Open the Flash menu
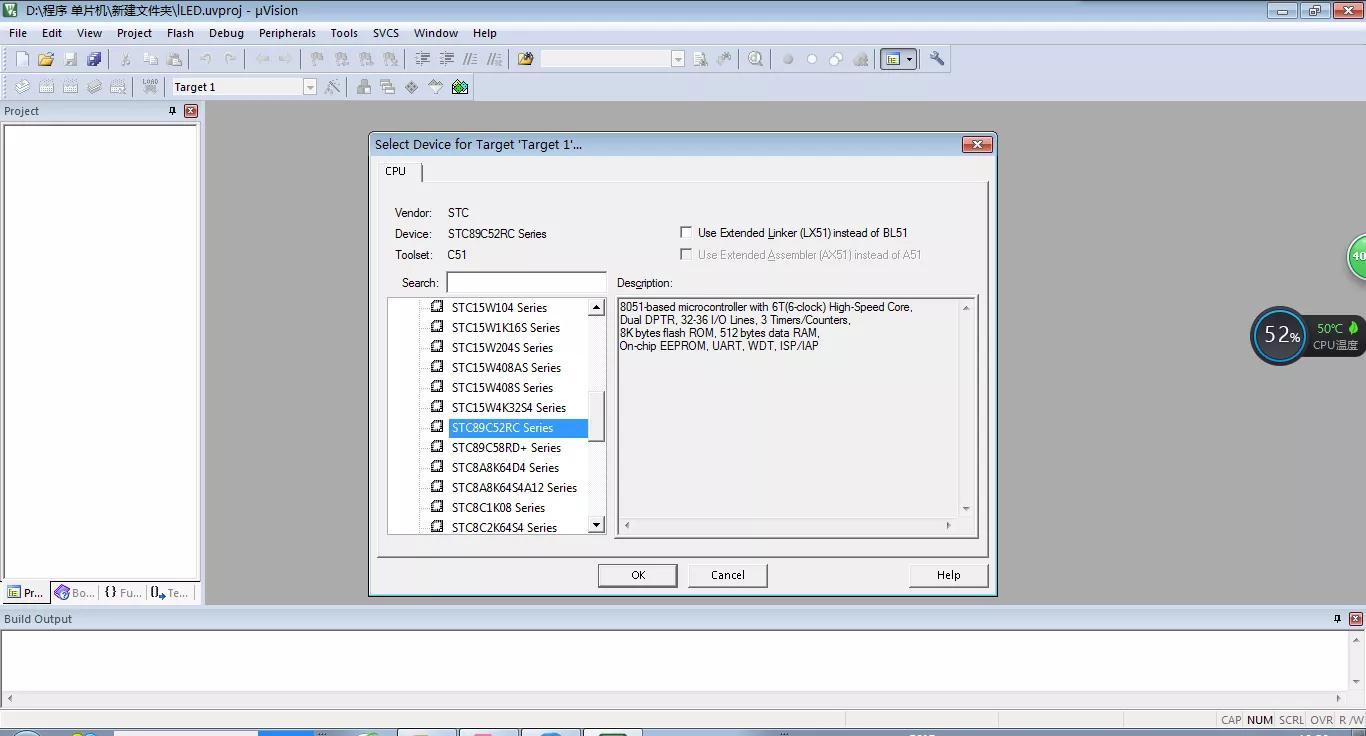Screen dimensions: 1366x736 (180, 33)
